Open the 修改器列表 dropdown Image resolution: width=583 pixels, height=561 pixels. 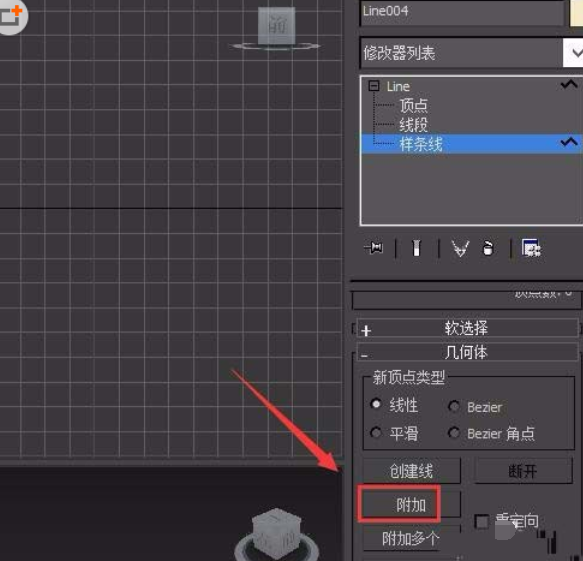click(x=574, y=53)
